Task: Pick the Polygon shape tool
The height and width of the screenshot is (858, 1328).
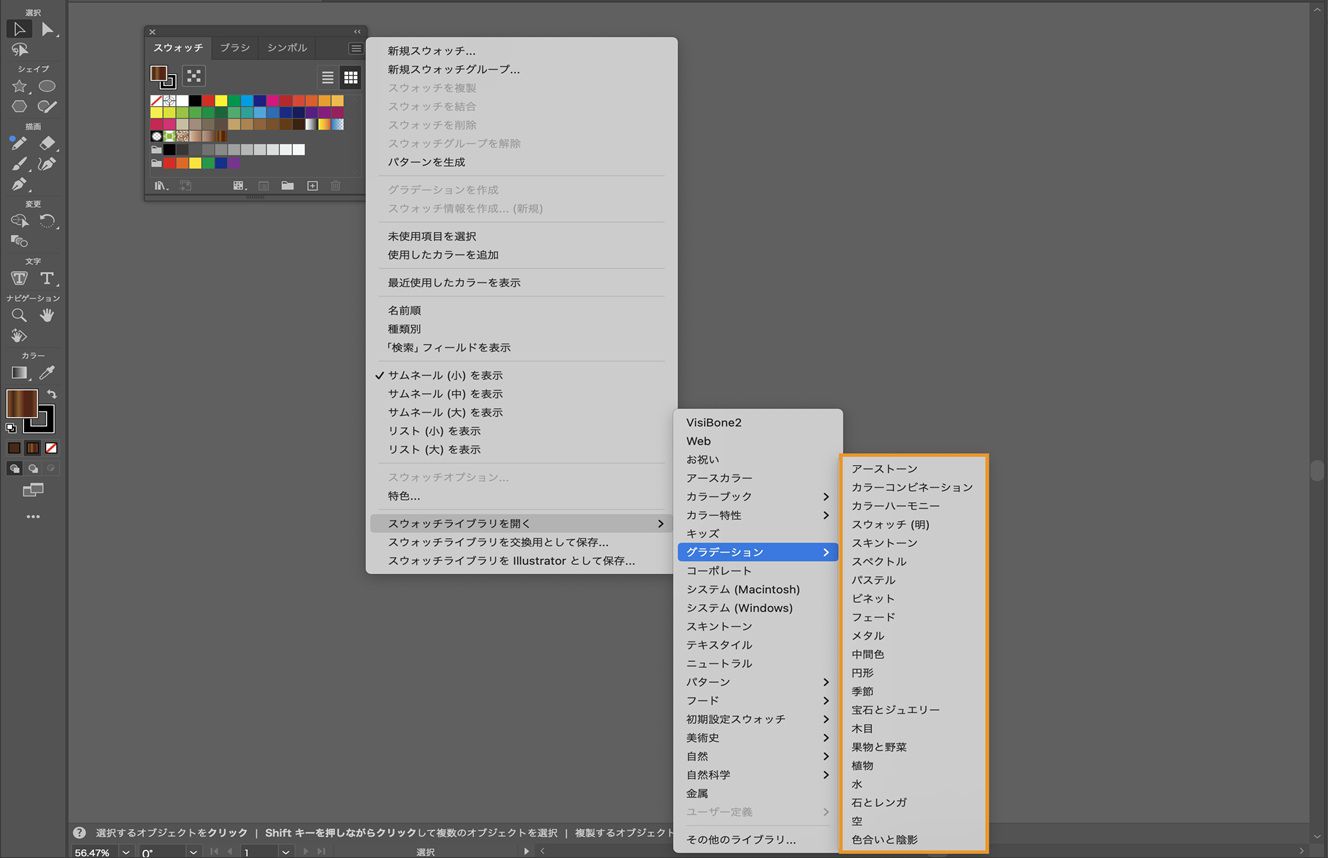Action: (x=19, y=106)
